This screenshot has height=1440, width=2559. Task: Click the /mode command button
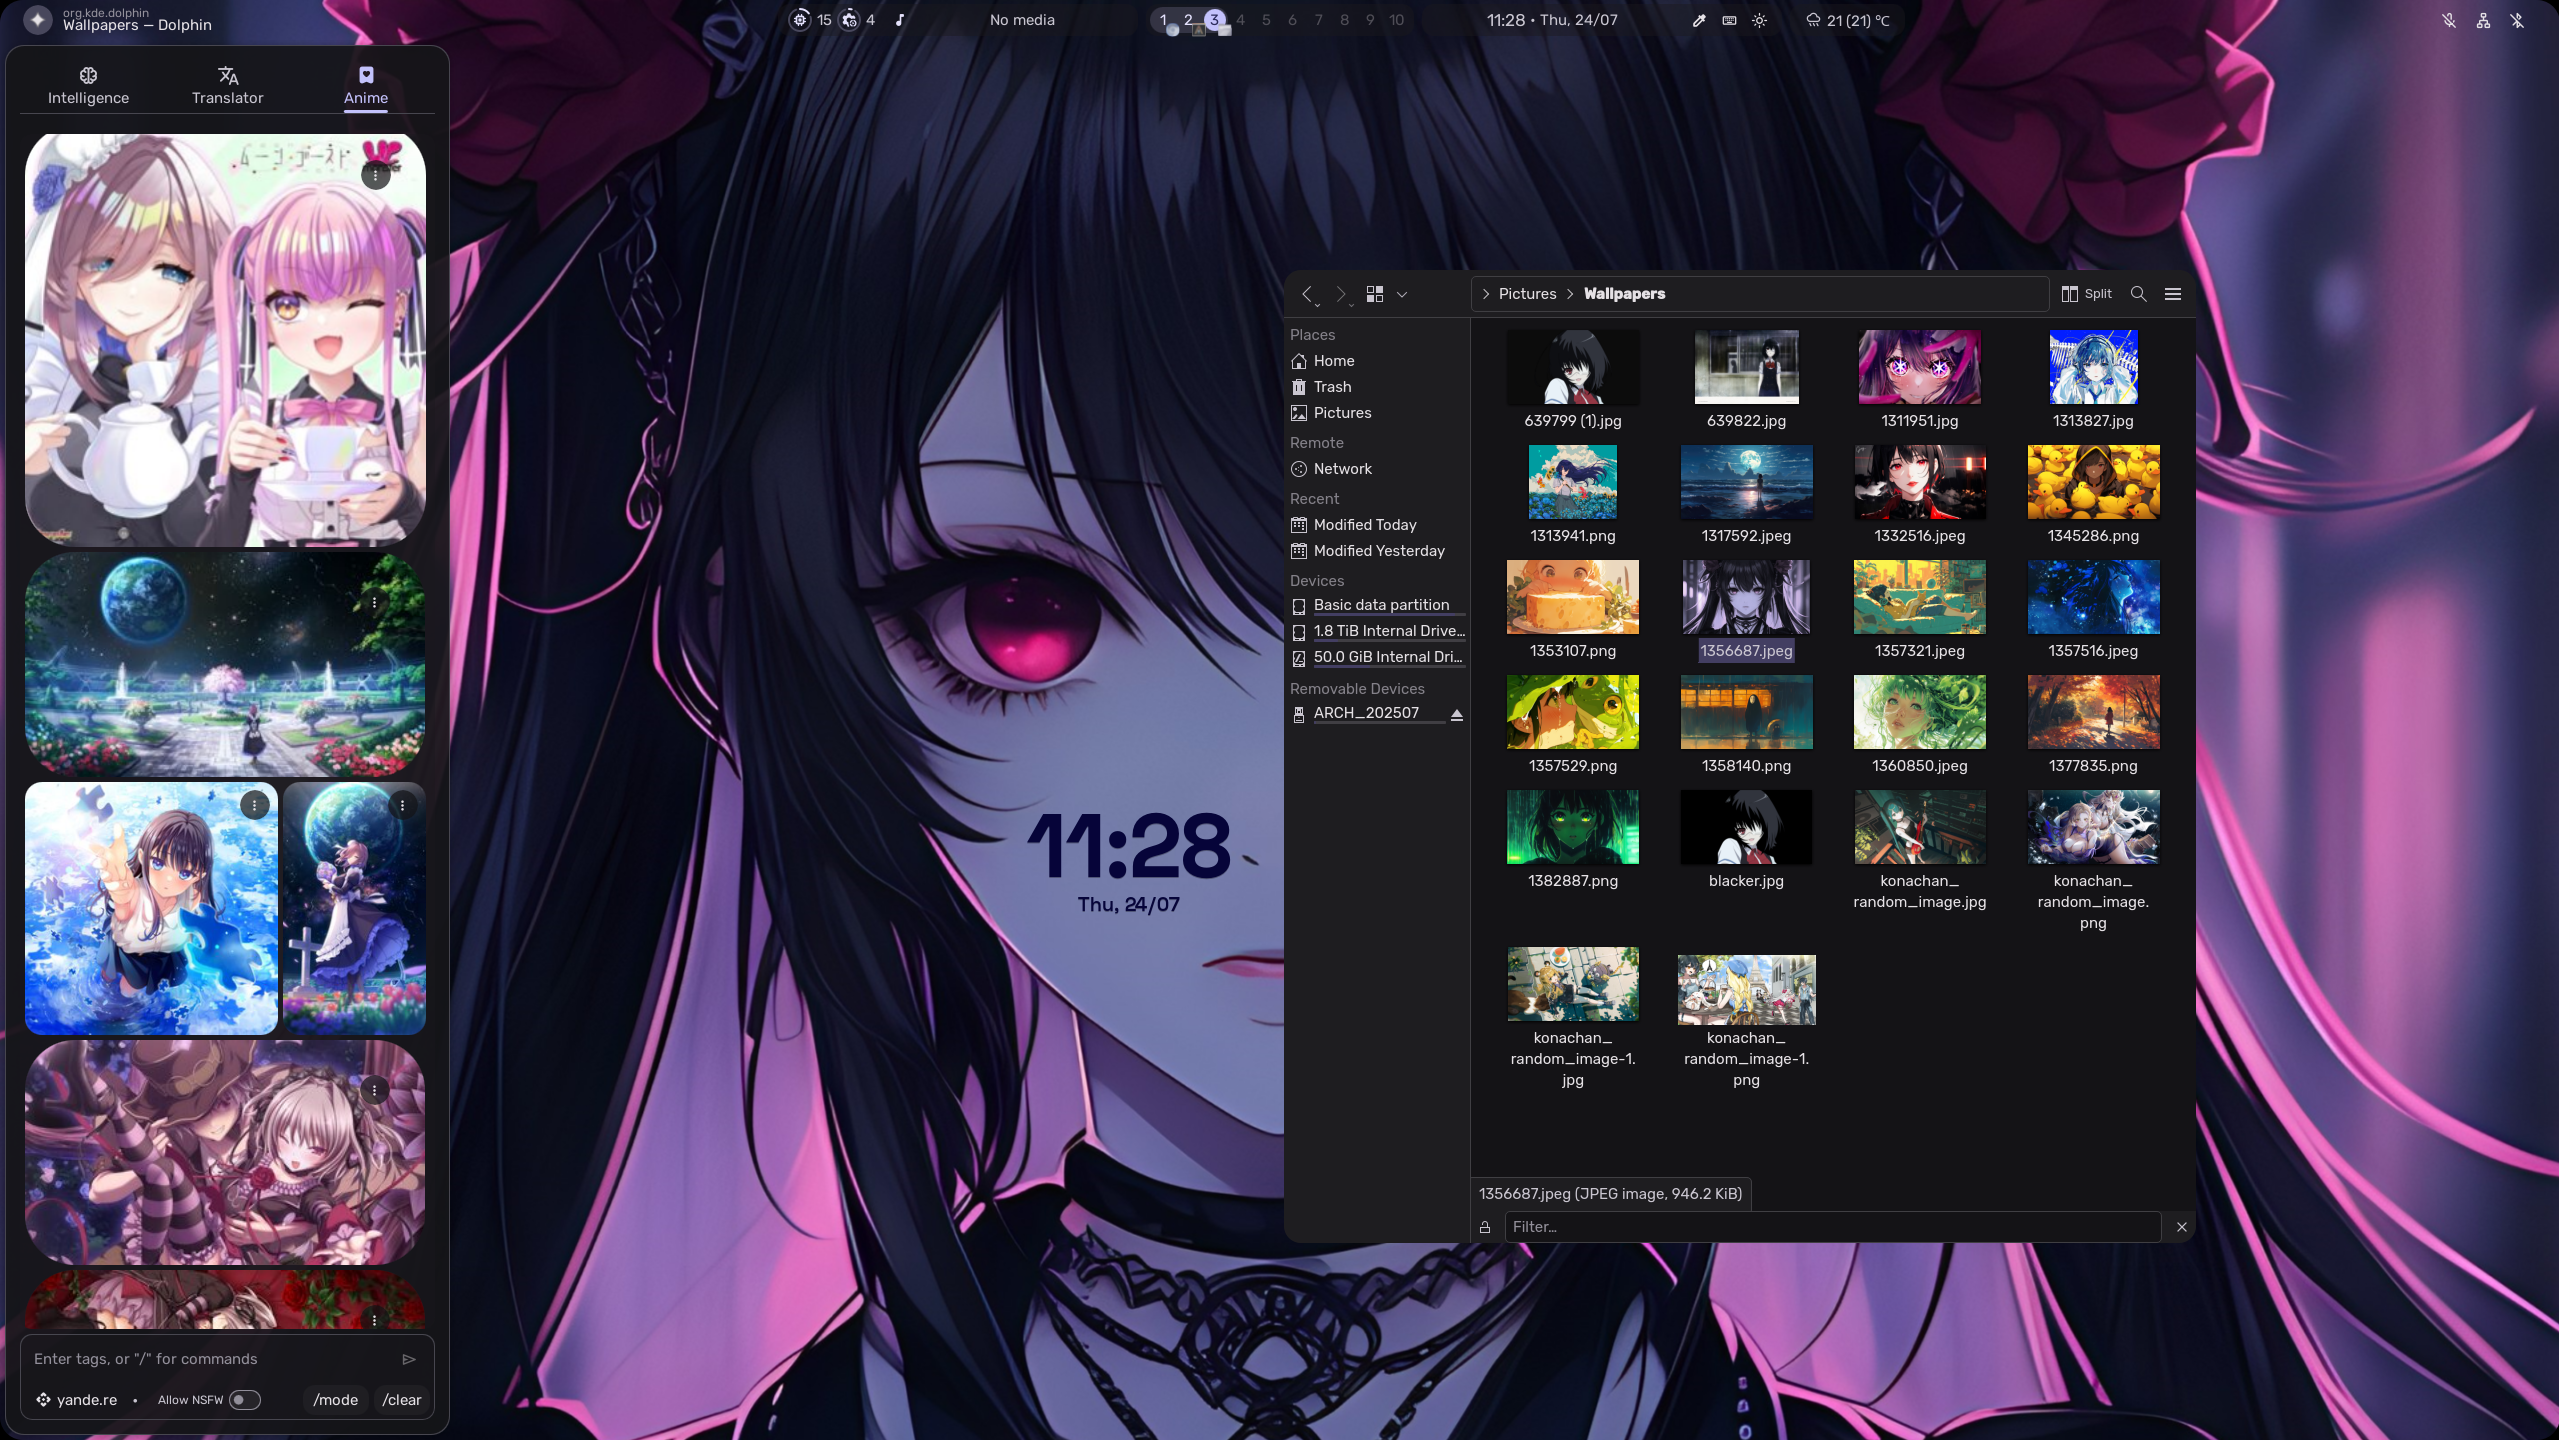[335, 1400]
